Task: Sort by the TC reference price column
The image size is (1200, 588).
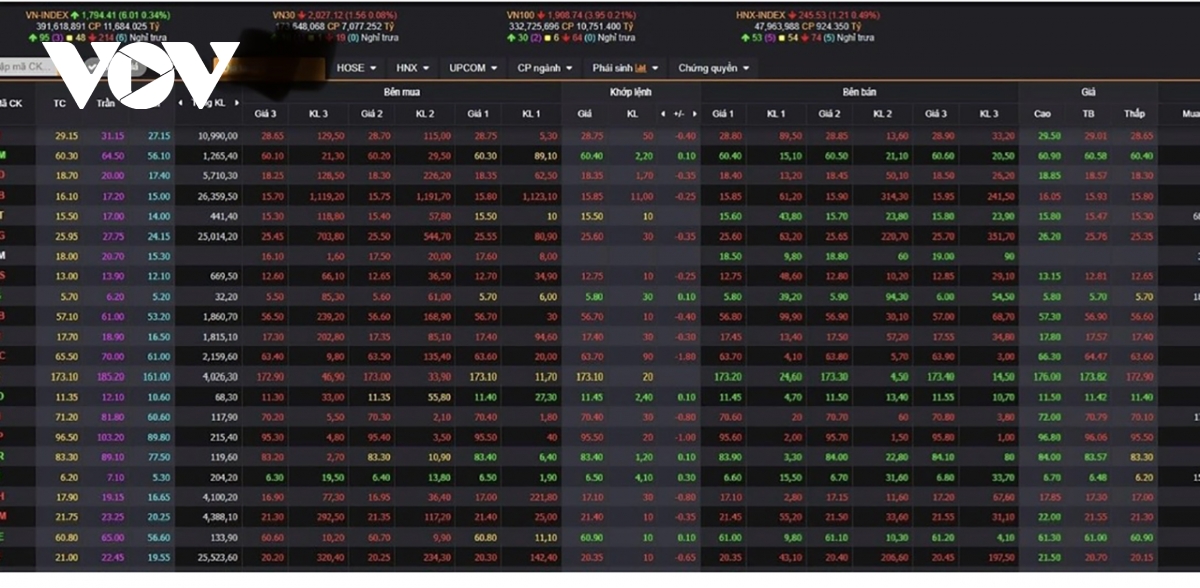Action: 60,102
